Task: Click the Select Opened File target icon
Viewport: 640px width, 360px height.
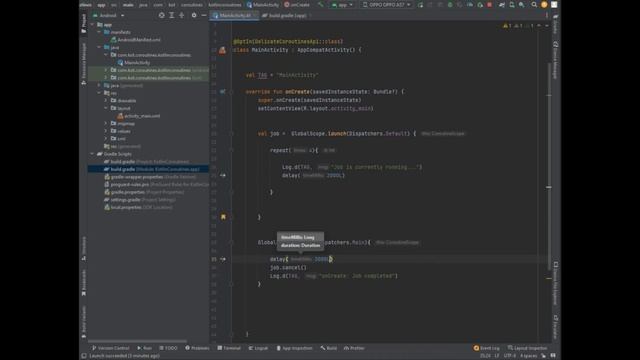Action: coord(162,16)
